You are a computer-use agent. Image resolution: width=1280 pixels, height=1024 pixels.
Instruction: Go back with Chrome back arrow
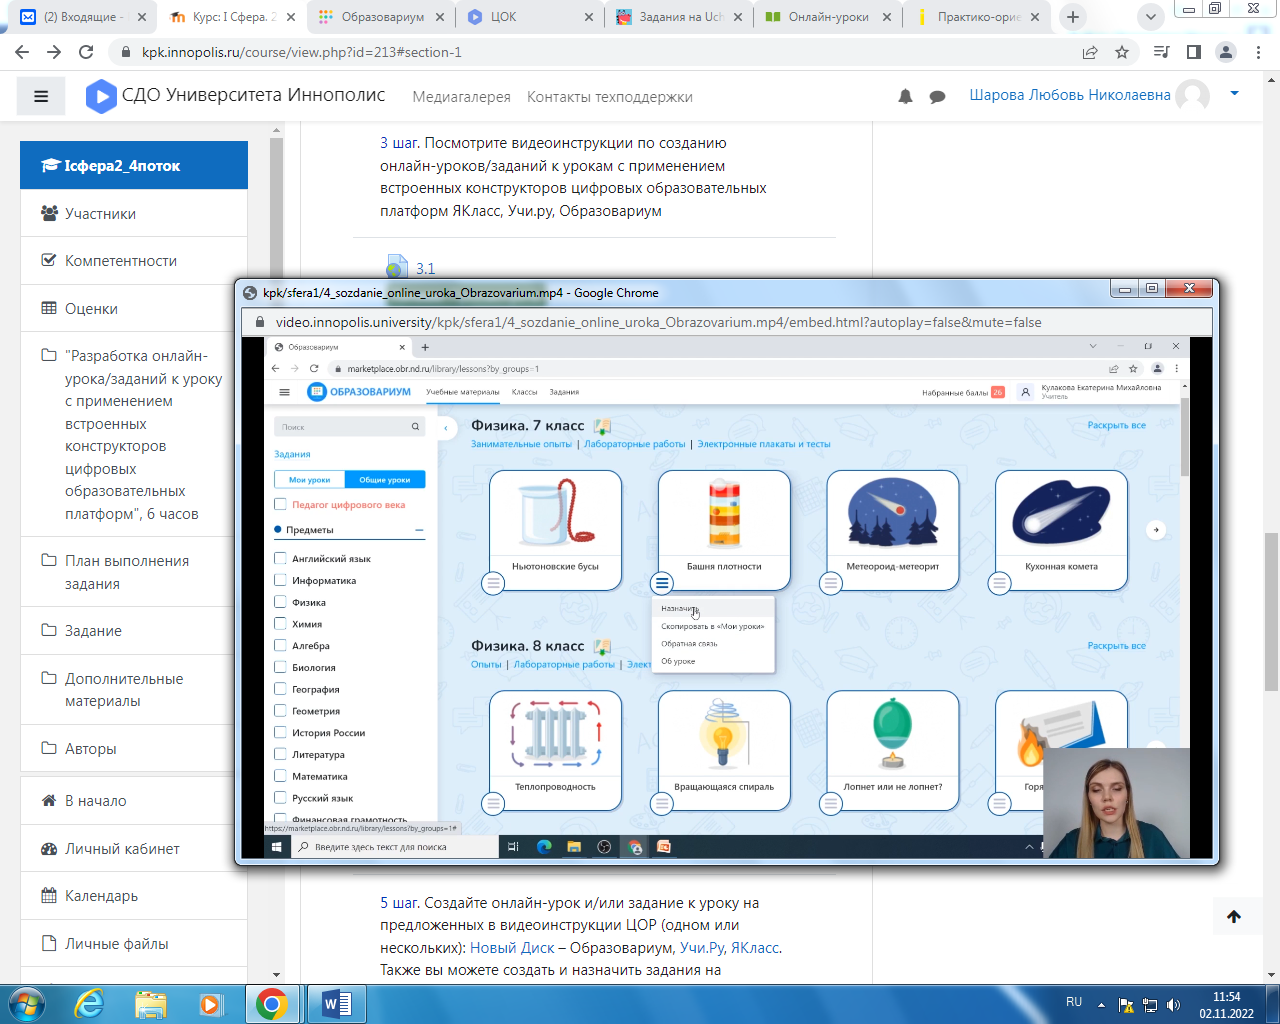click(x=22, y=52)
